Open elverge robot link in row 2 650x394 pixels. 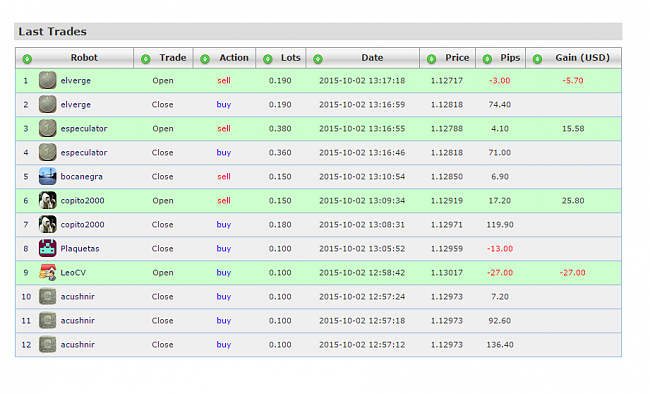(75, 105)
